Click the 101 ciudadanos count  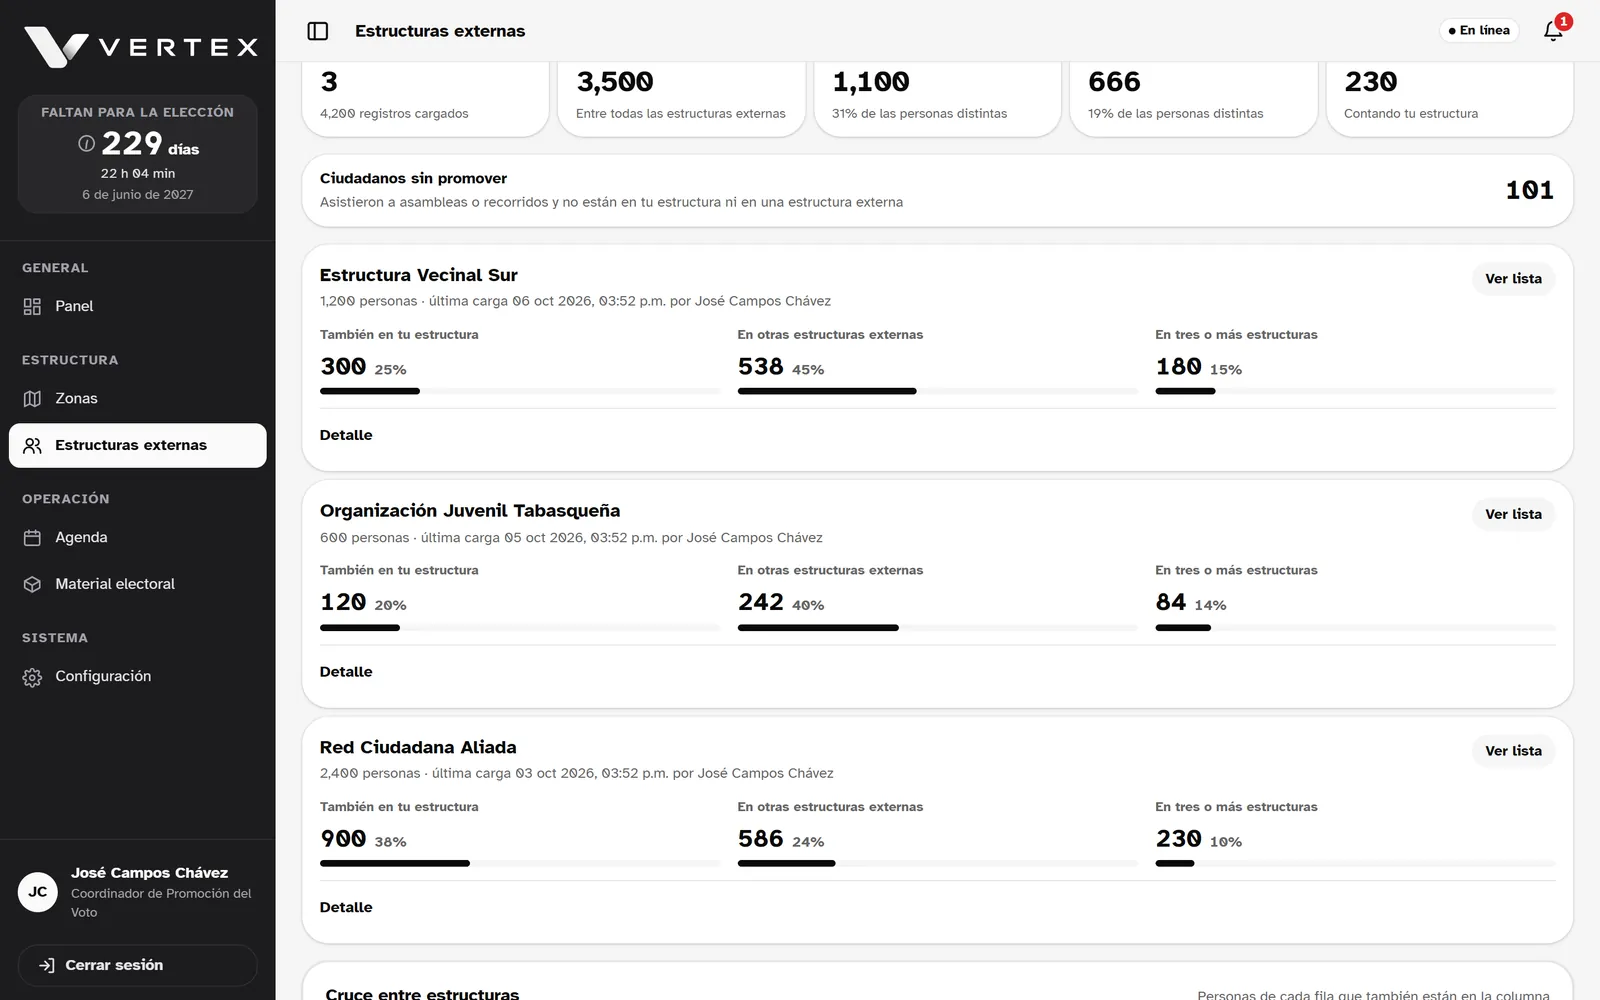(x=1530, y=190)
